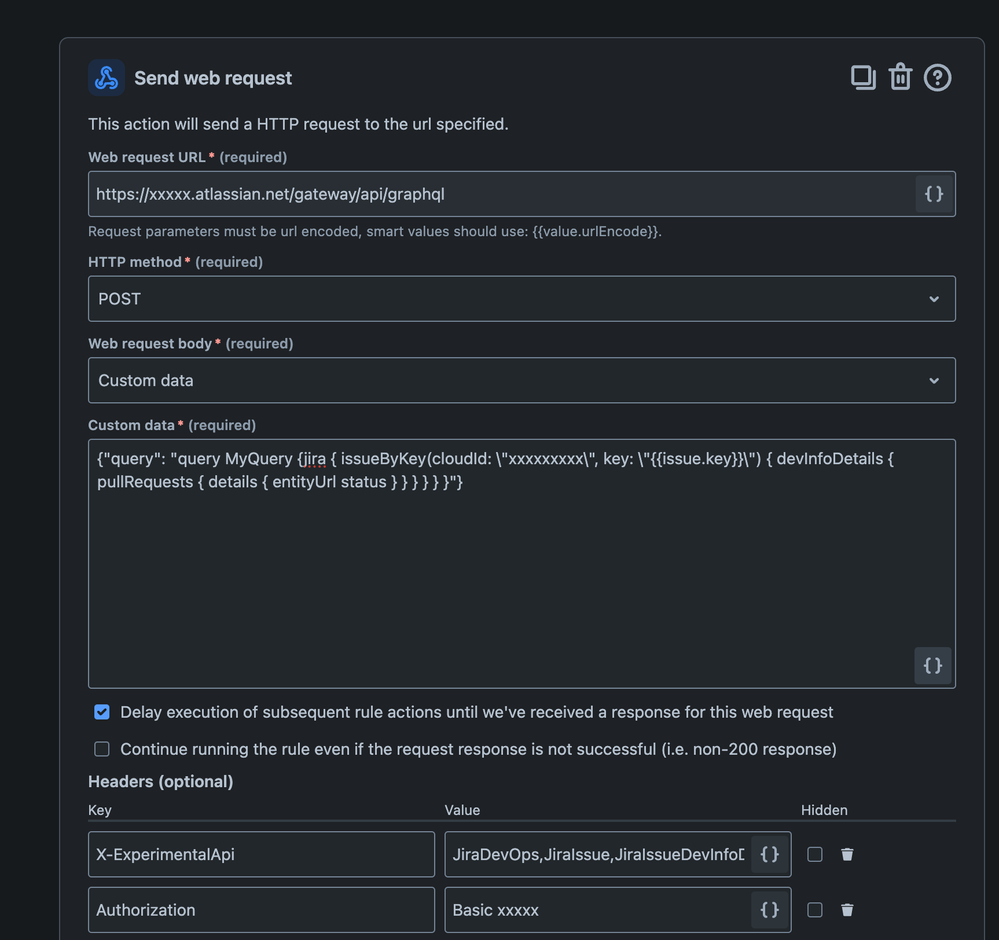This screenshot has height=940, width=999.
Task: Open smart values picker for Custom data
Action: pos(932,665)
